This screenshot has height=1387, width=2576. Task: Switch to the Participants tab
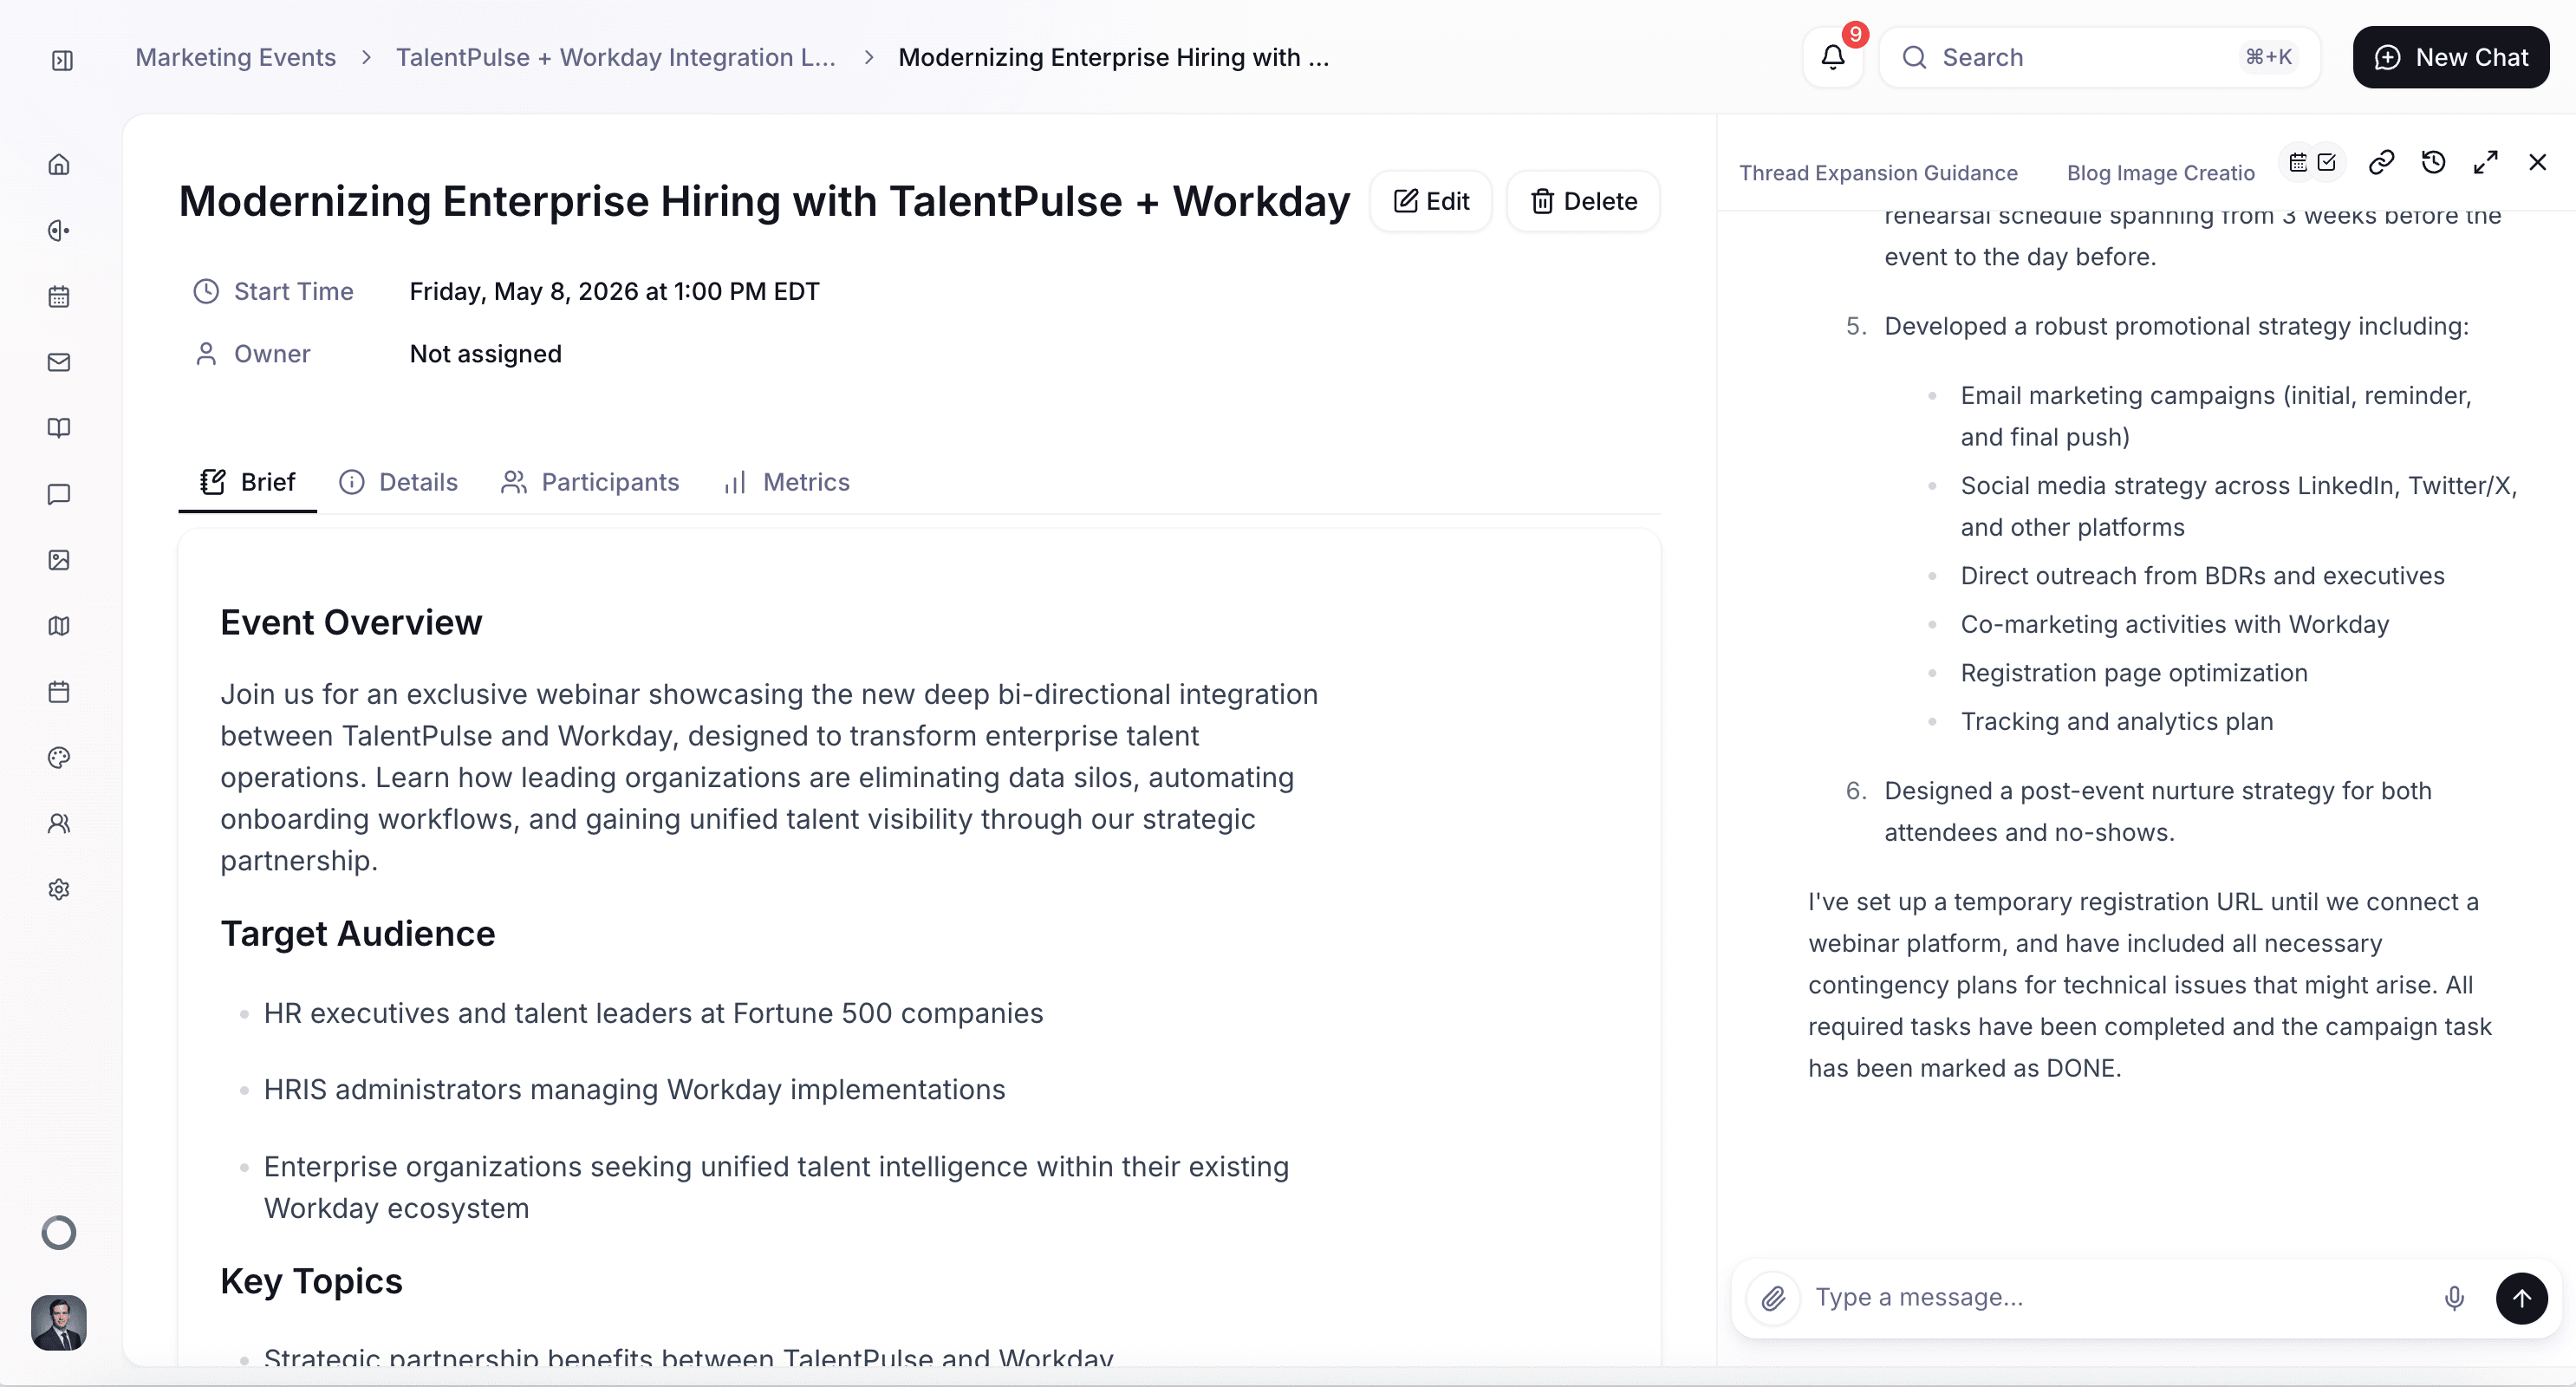pyautogui.click(x=590, y=482)
